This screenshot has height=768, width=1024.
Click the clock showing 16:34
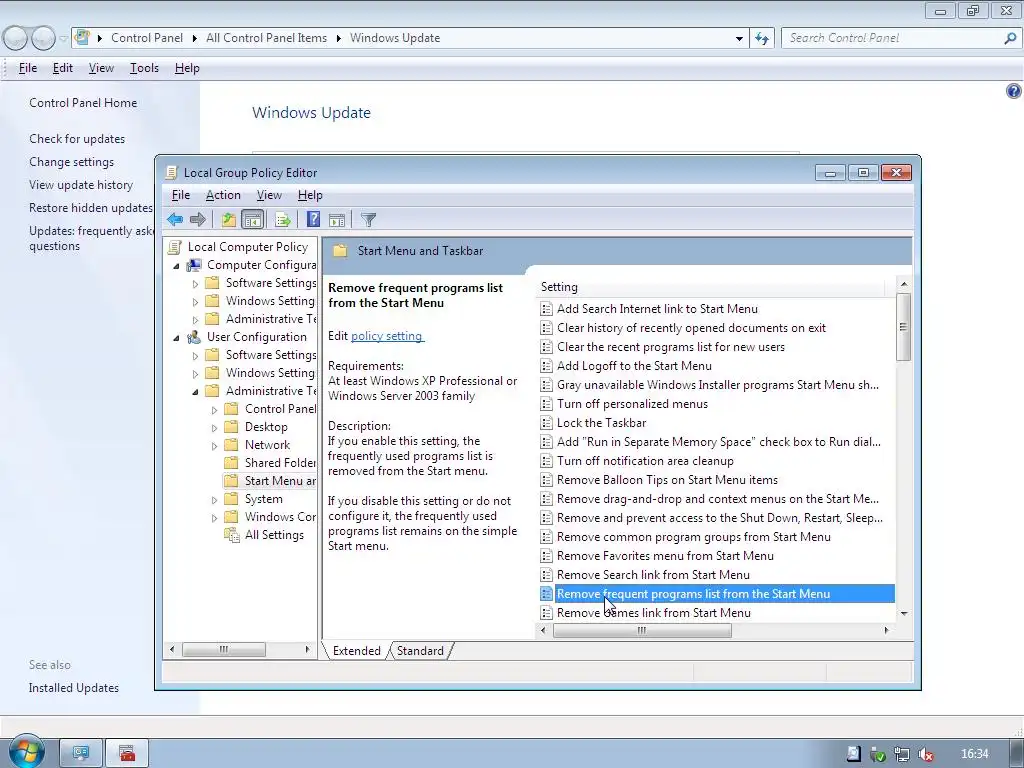pyautogui.click(x=974, y=754)
